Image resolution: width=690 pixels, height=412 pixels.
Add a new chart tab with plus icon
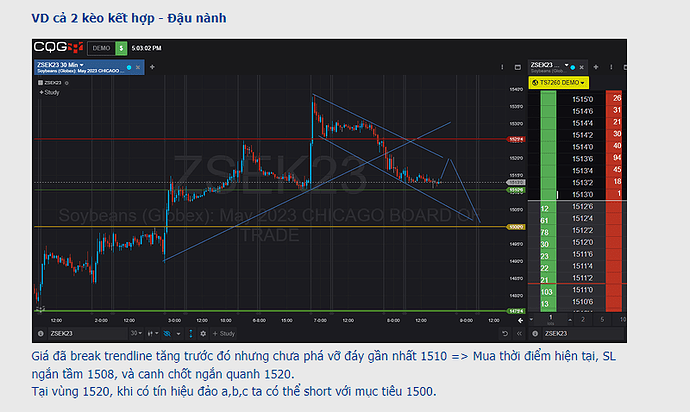tap(152, 67)
